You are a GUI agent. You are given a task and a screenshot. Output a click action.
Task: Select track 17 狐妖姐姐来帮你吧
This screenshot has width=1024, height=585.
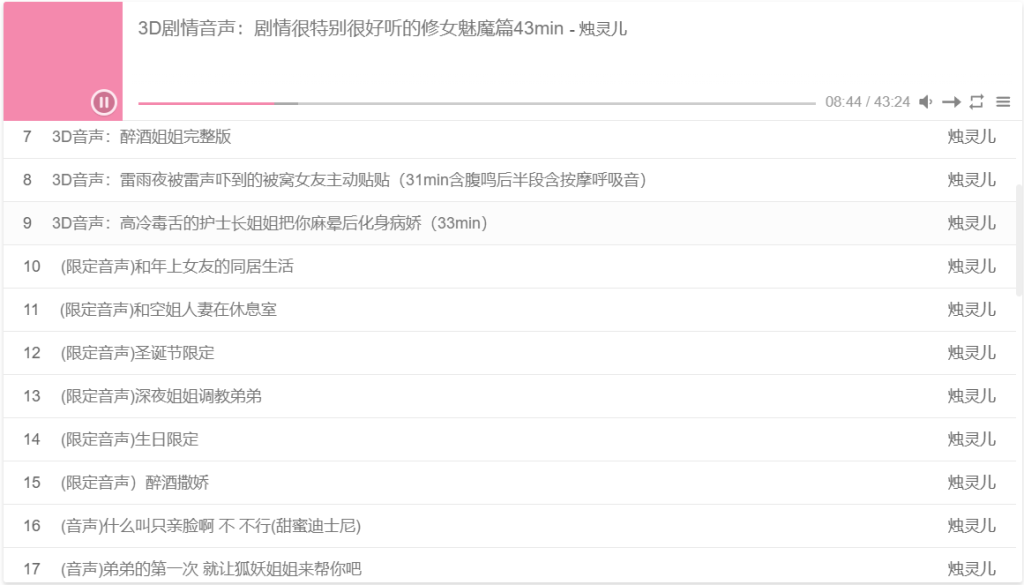tap(509, 567)
